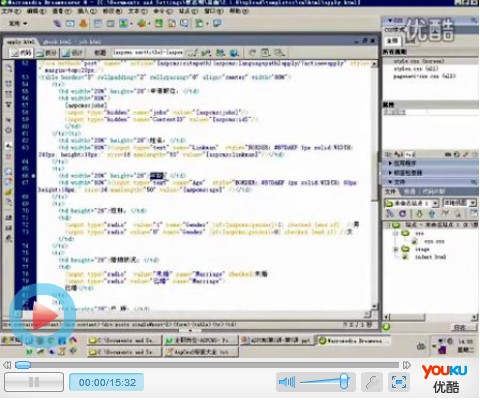Click the video progress bar handle
Image resolution: width=480 pixels, height=400 pixels.
23,365
